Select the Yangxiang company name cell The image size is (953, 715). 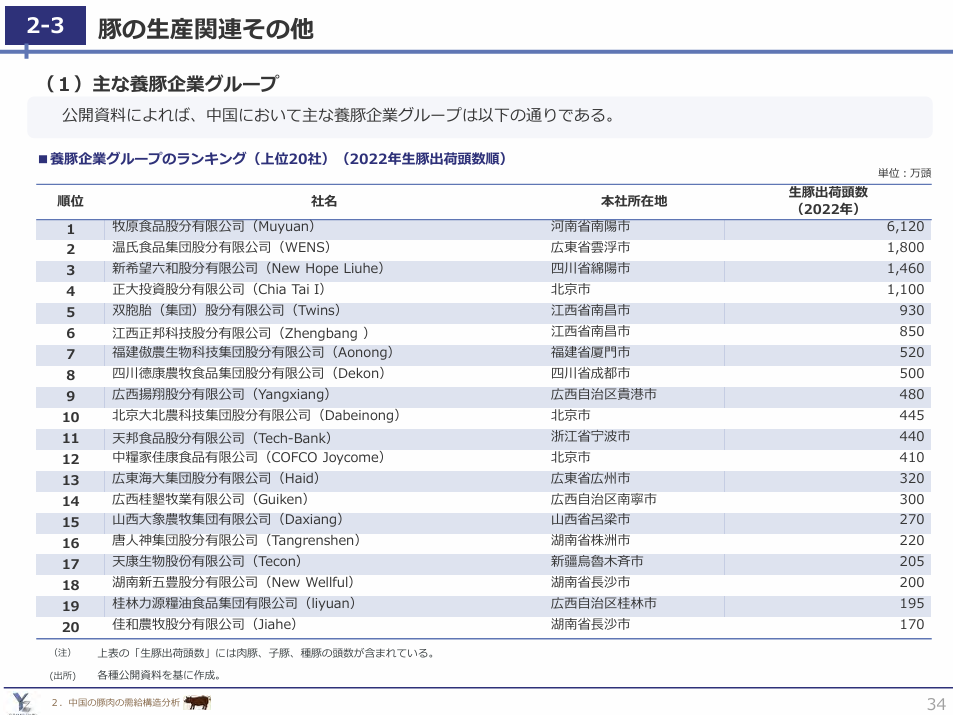click(x=221, y=394)
